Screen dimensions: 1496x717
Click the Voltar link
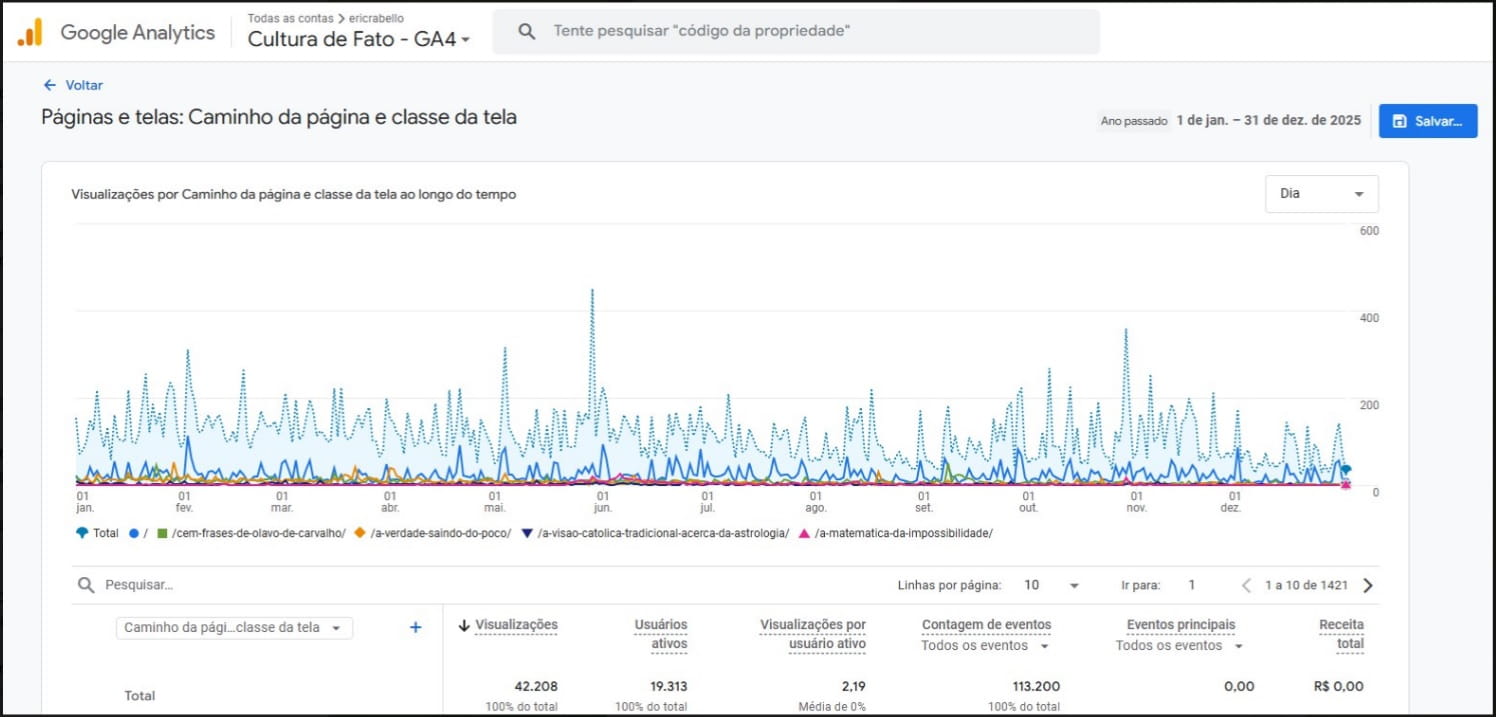(x=84, y=85)
